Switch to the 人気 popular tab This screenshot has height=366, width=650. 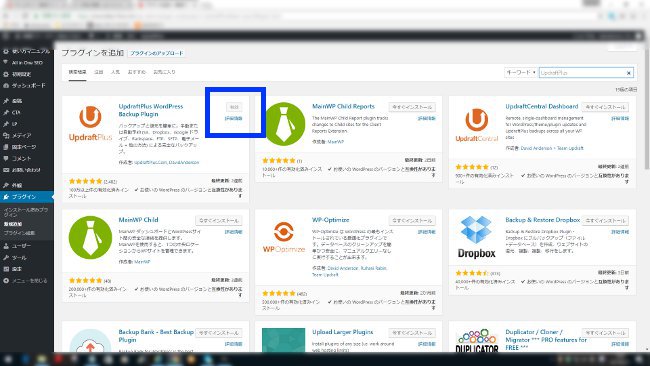[x=115, y=72]
